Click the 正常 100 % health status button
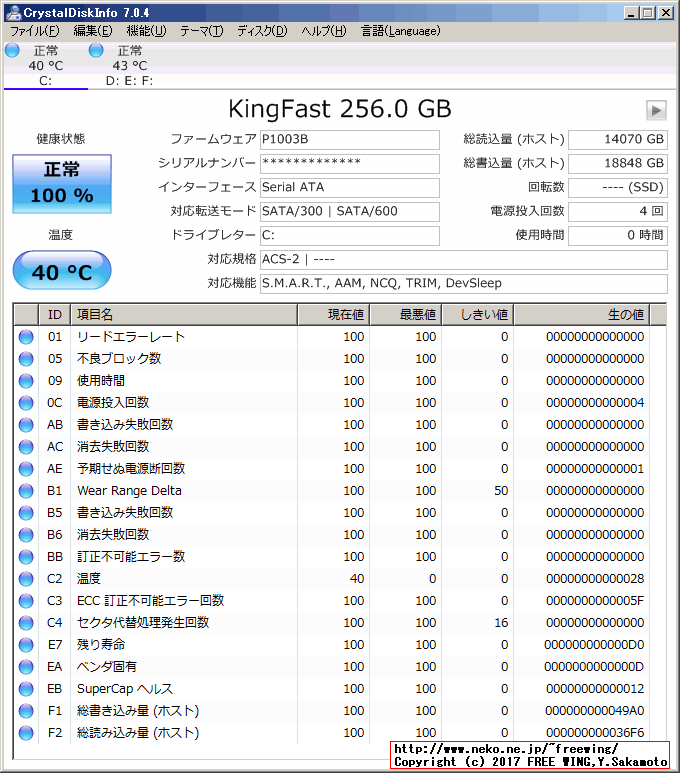Viewport: 680px width, 773px height. coord(62,184)
